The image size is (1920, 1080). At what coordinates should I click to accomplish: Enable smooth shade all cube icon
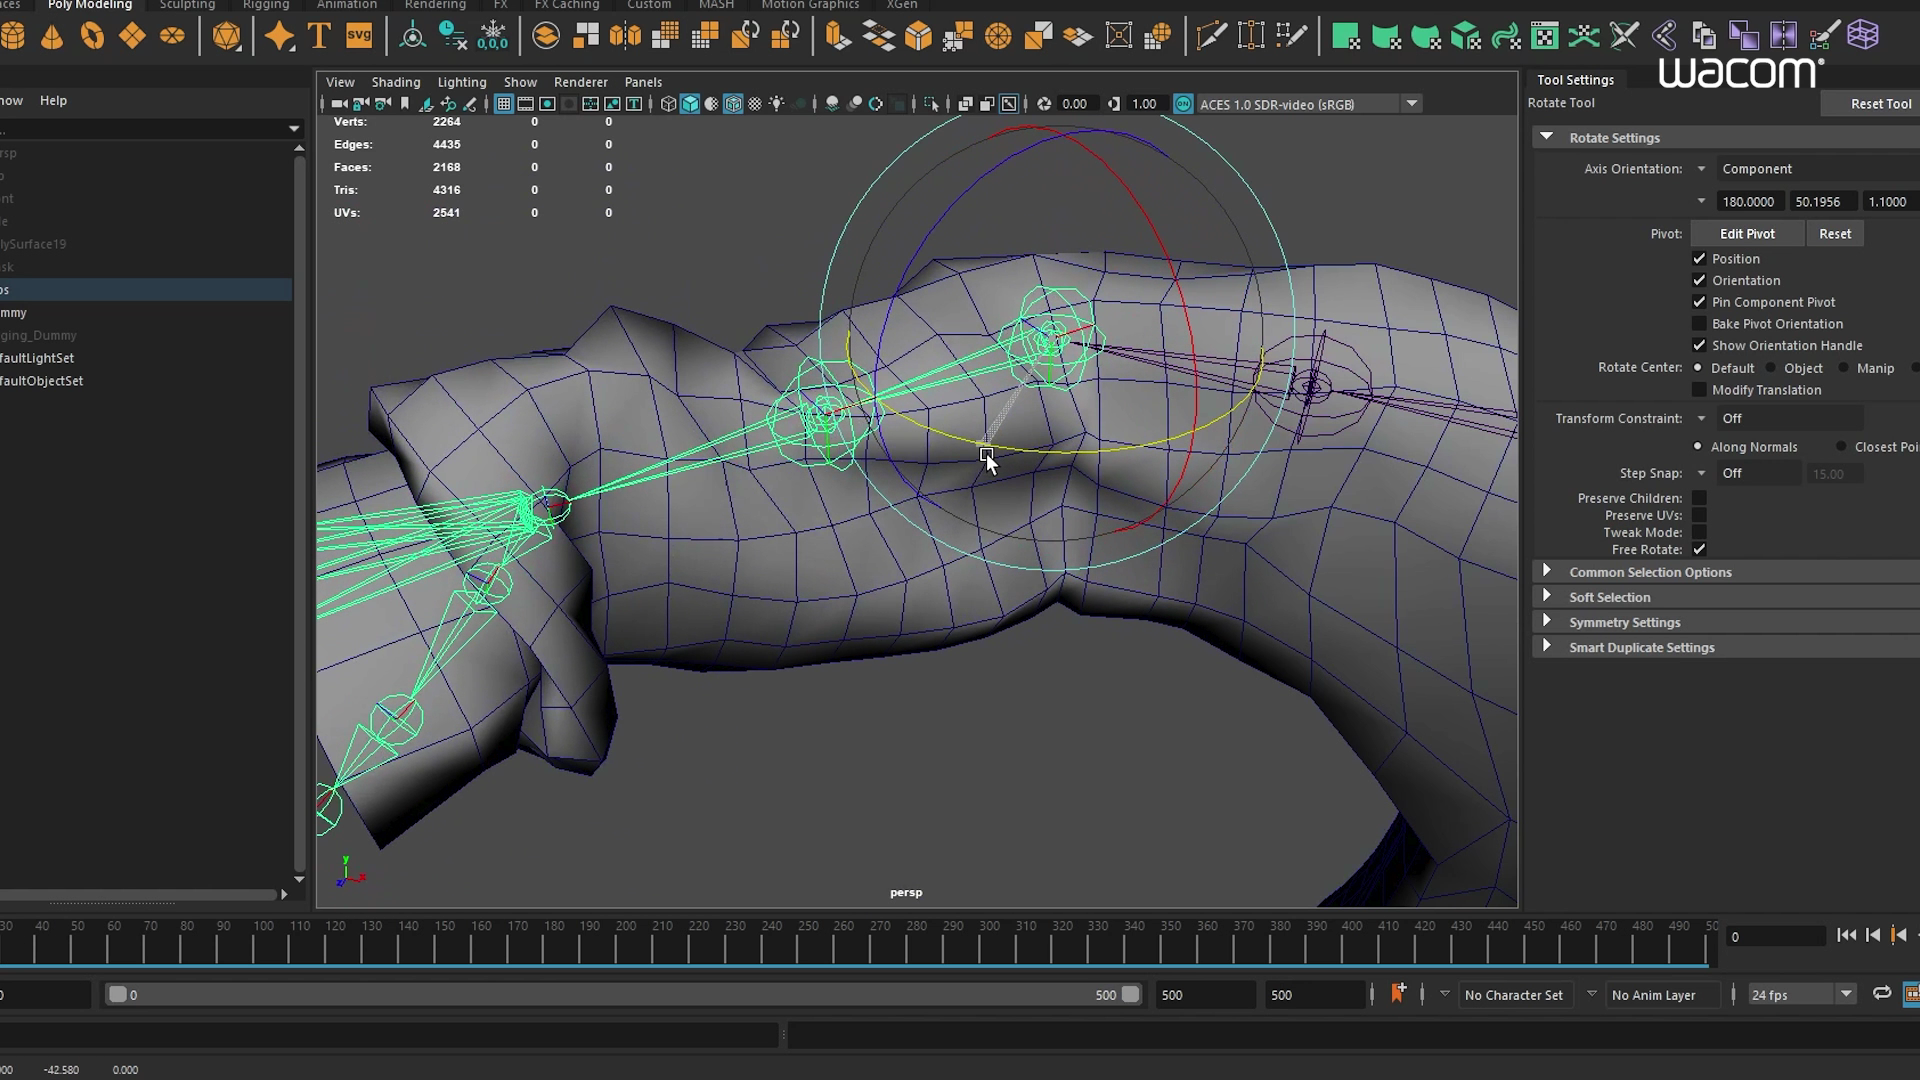(690, 104)
